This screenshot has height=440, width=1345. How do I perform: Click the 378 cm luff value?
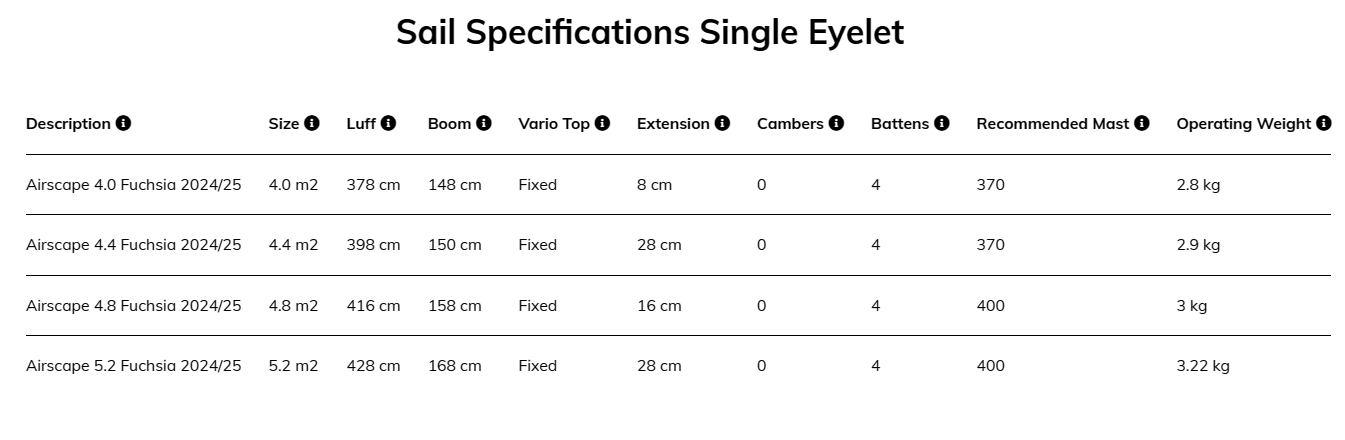(373, 185)
